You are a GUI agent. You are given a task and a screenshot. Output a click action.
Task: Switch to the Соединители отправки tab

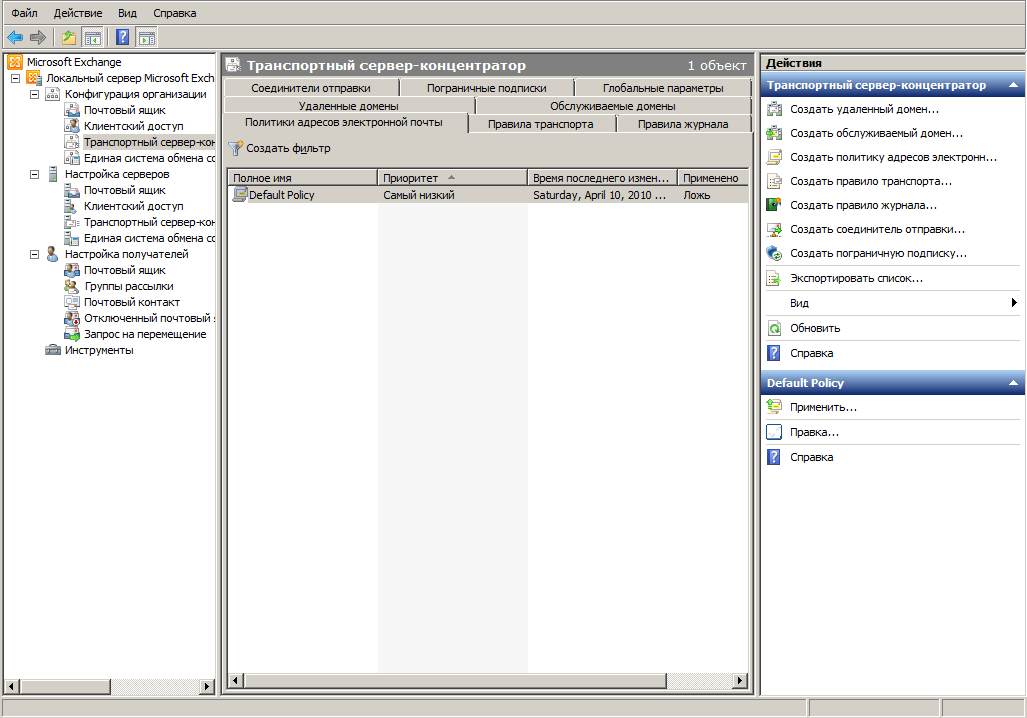pos(311,88)
